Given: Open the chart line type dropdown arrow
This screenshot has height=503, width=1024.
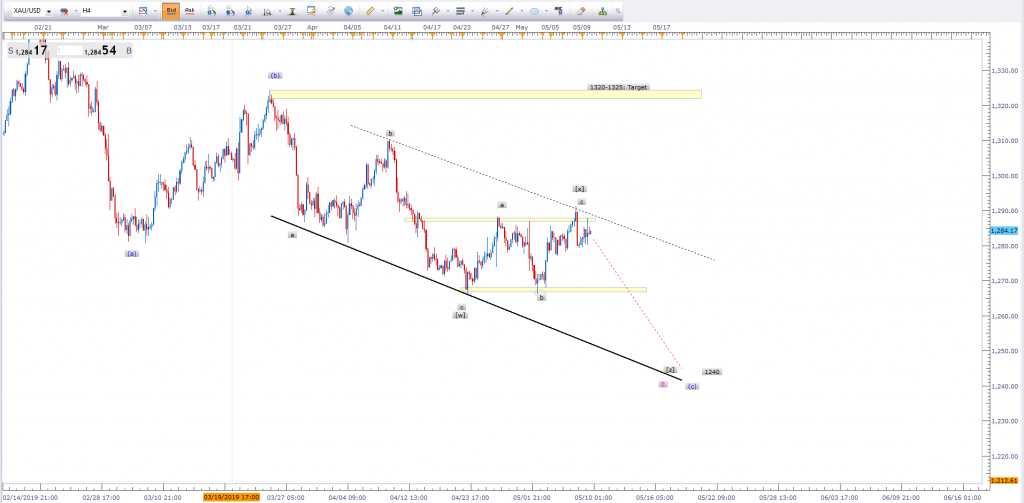Looking at the screenshot, I should pos(156,10).
